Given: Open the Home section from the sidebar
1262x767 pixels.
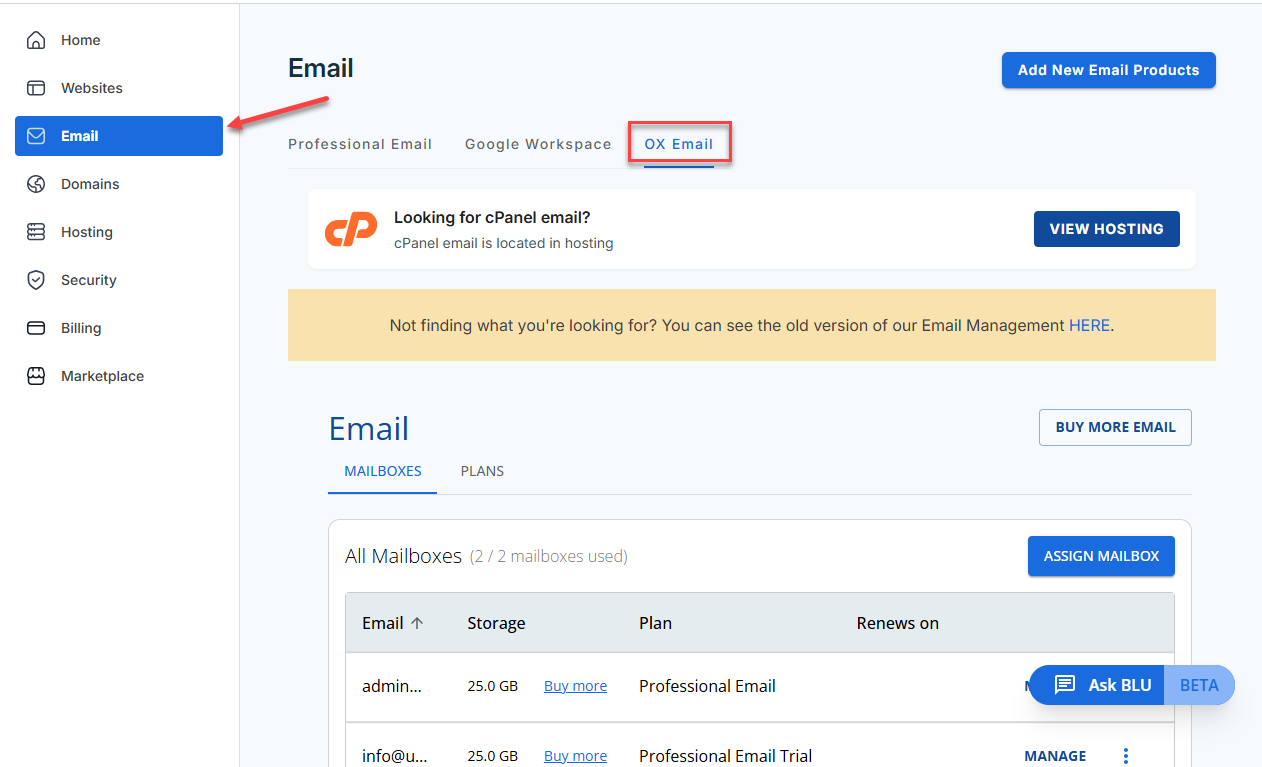Looking at the screenshot, I should coord(38,40).
